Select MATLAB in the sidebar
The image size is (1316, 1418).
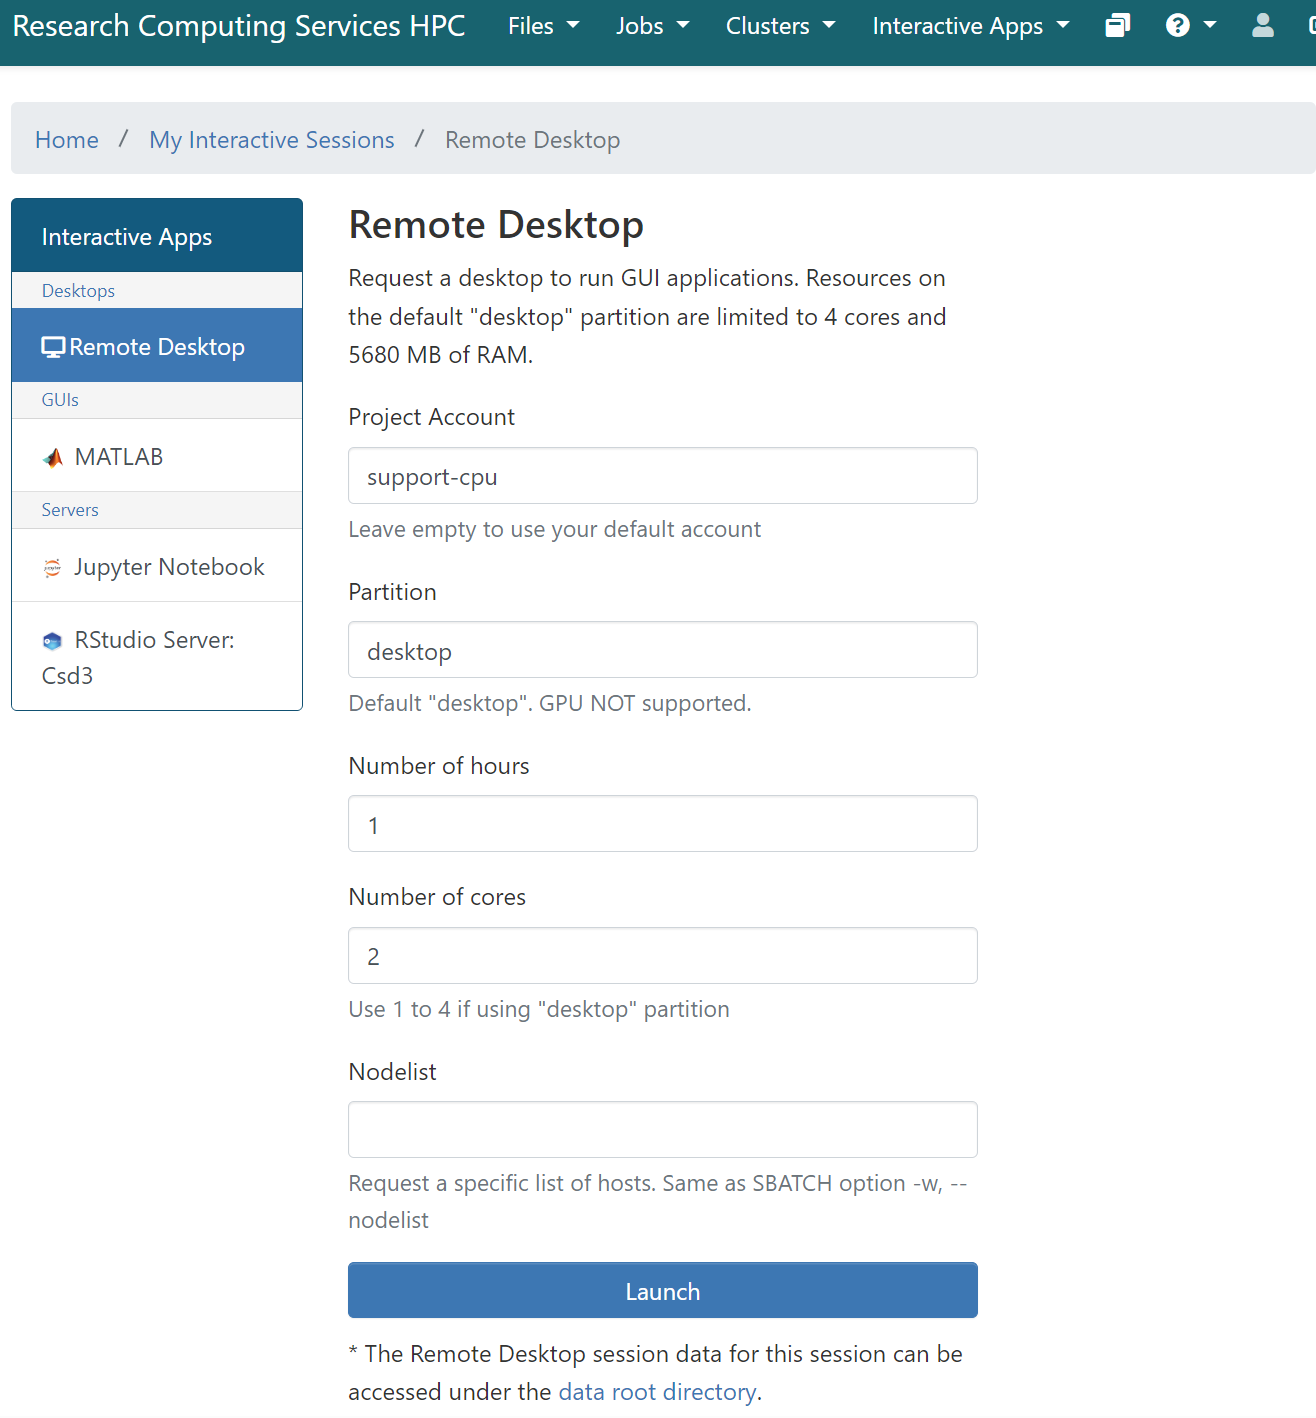(119, 457)
